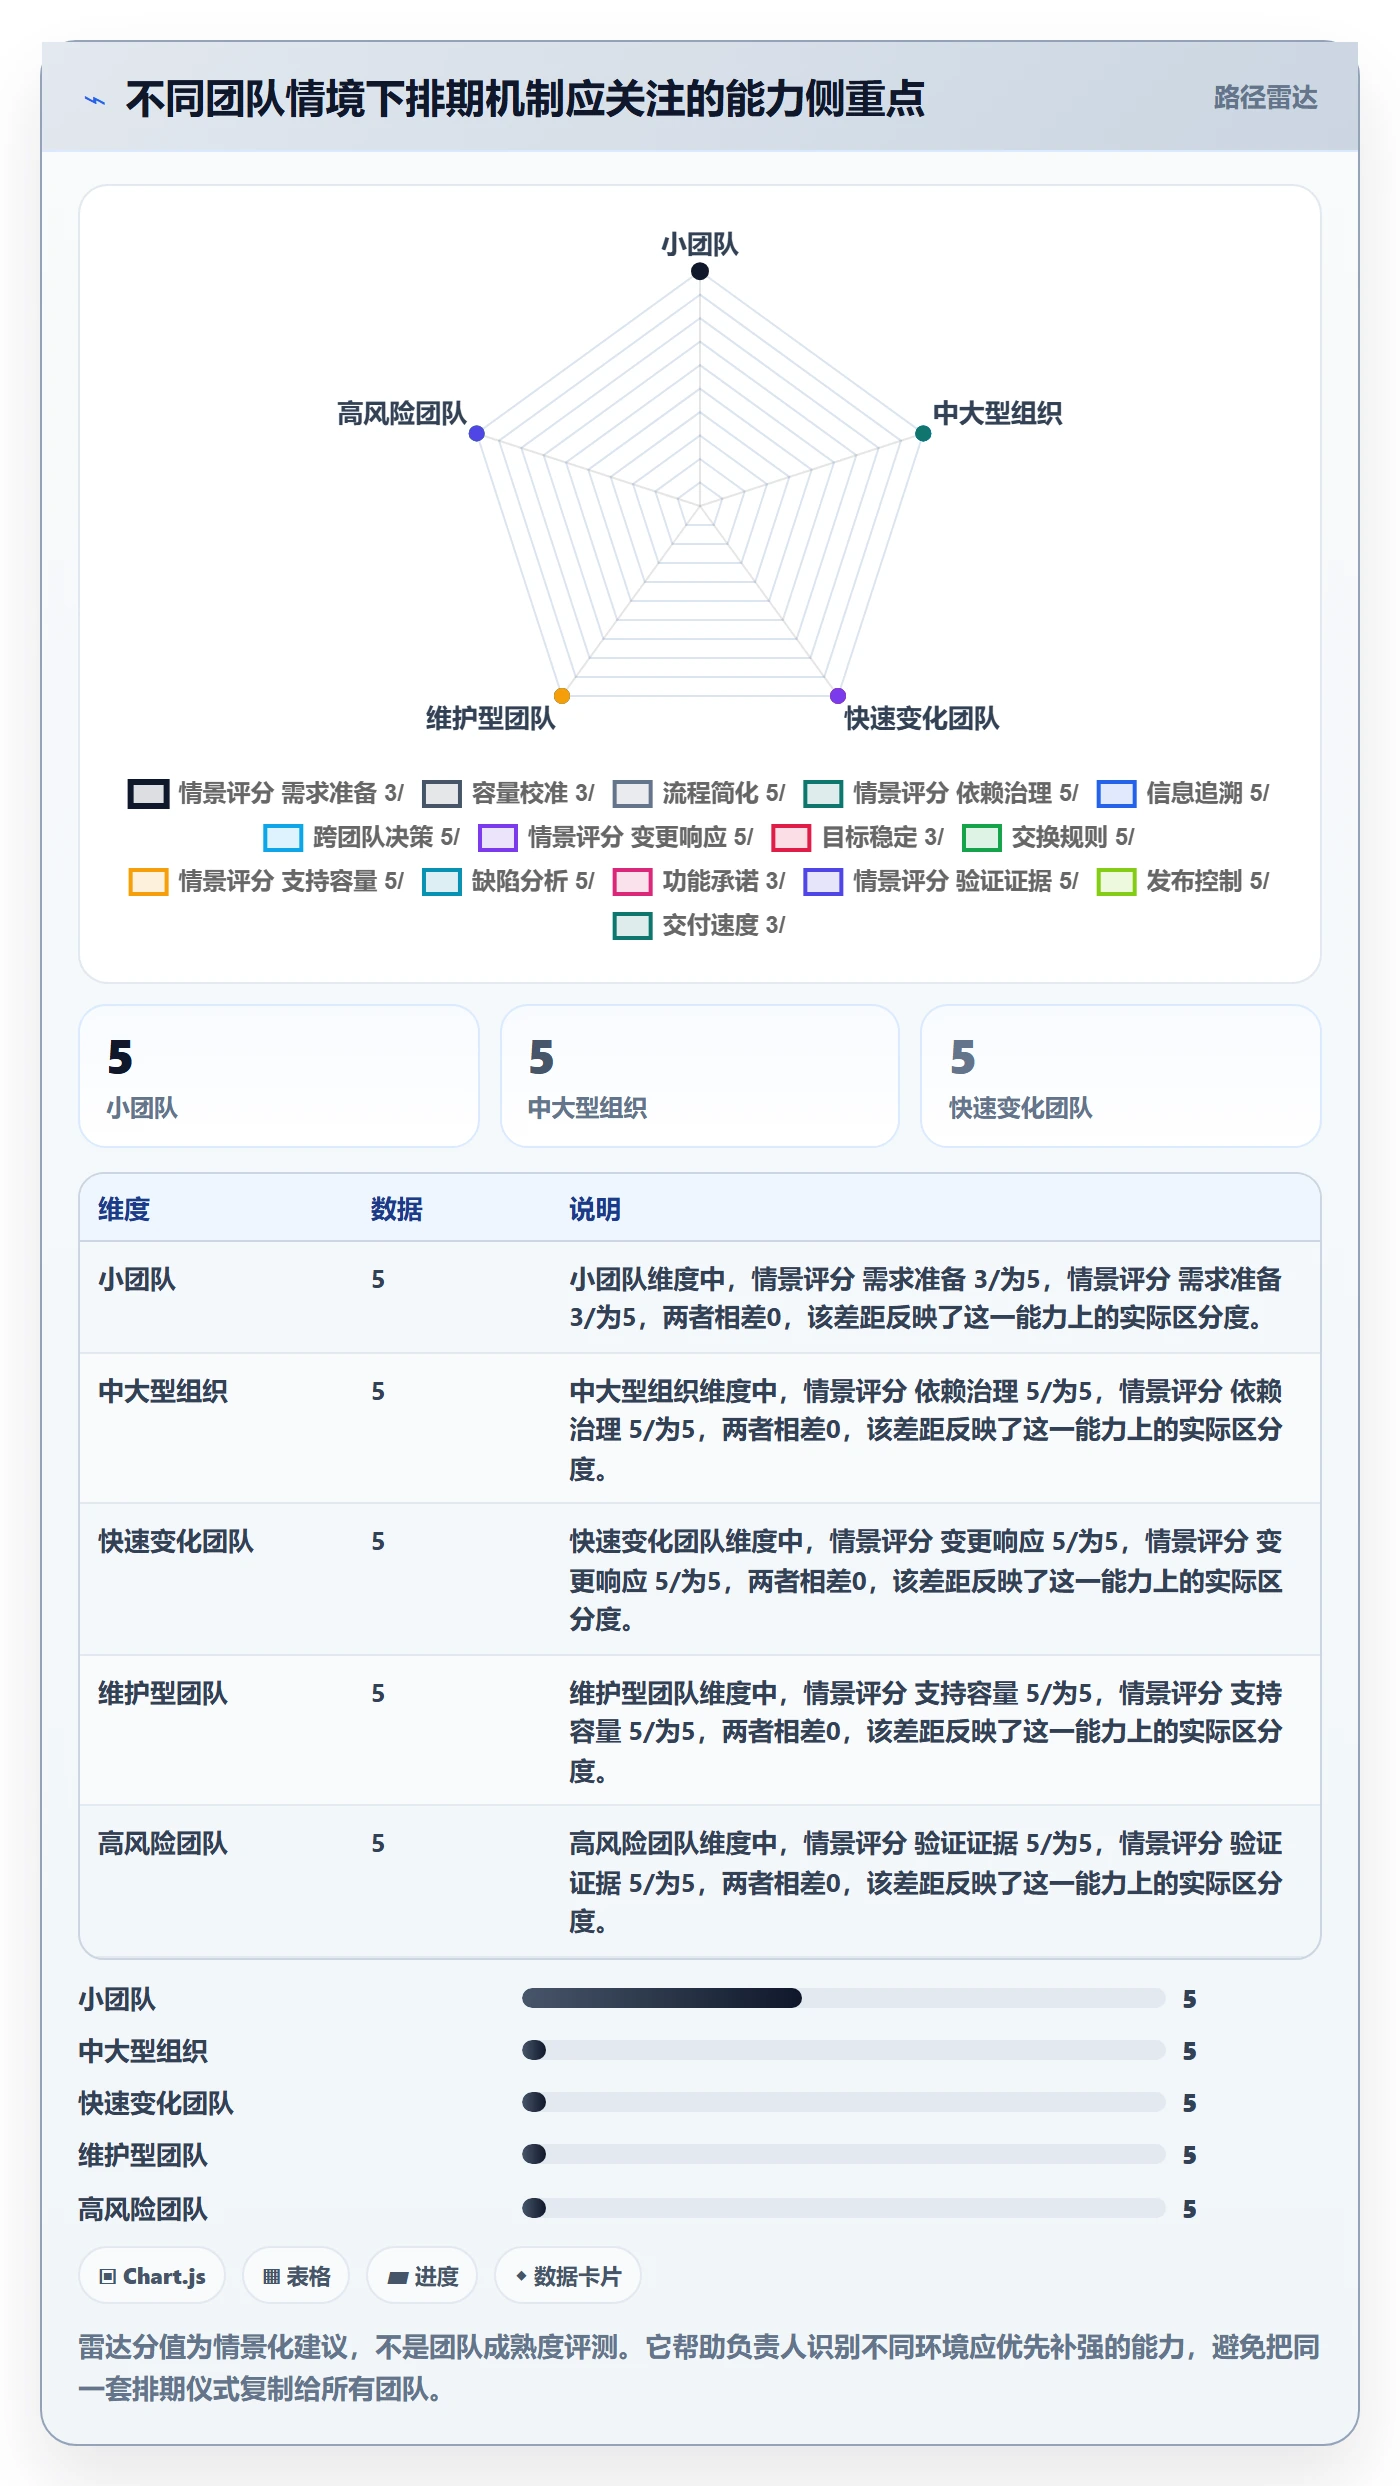This screenshot has width=1400, height=2486.
Task: Click the Chart.js chip
Action: click(x=152, y=2276)
